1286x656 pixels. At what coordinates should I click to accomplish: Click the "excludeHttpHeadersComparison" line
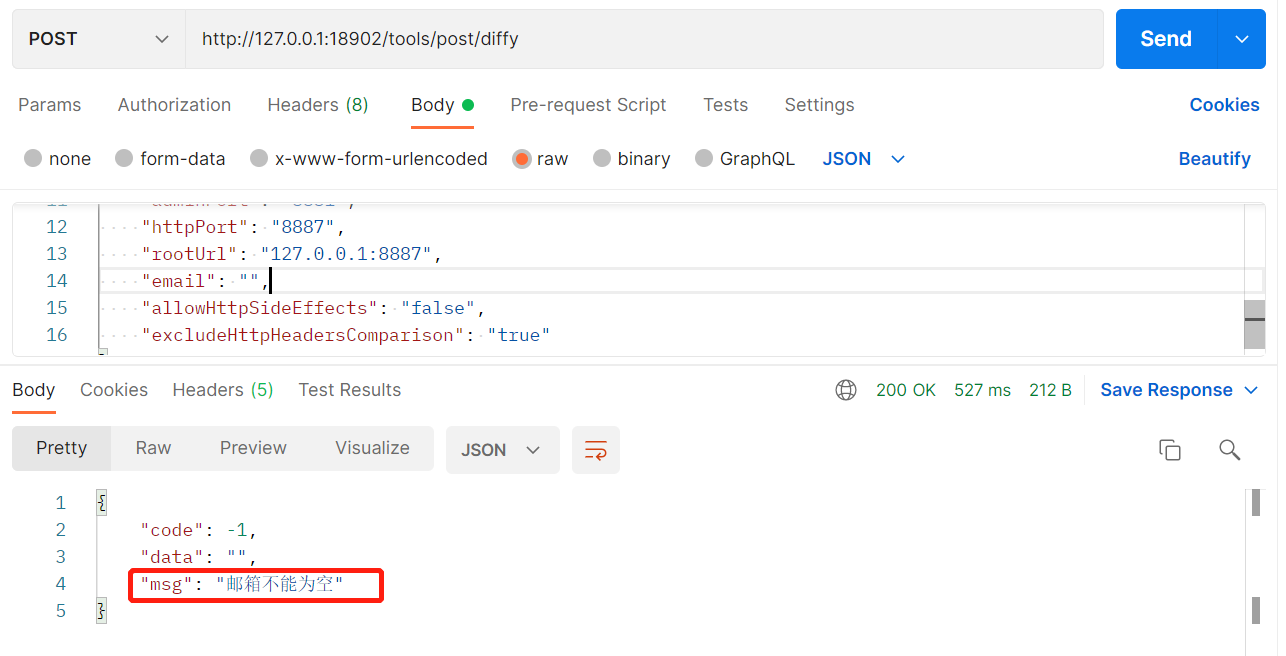point(346,335)
